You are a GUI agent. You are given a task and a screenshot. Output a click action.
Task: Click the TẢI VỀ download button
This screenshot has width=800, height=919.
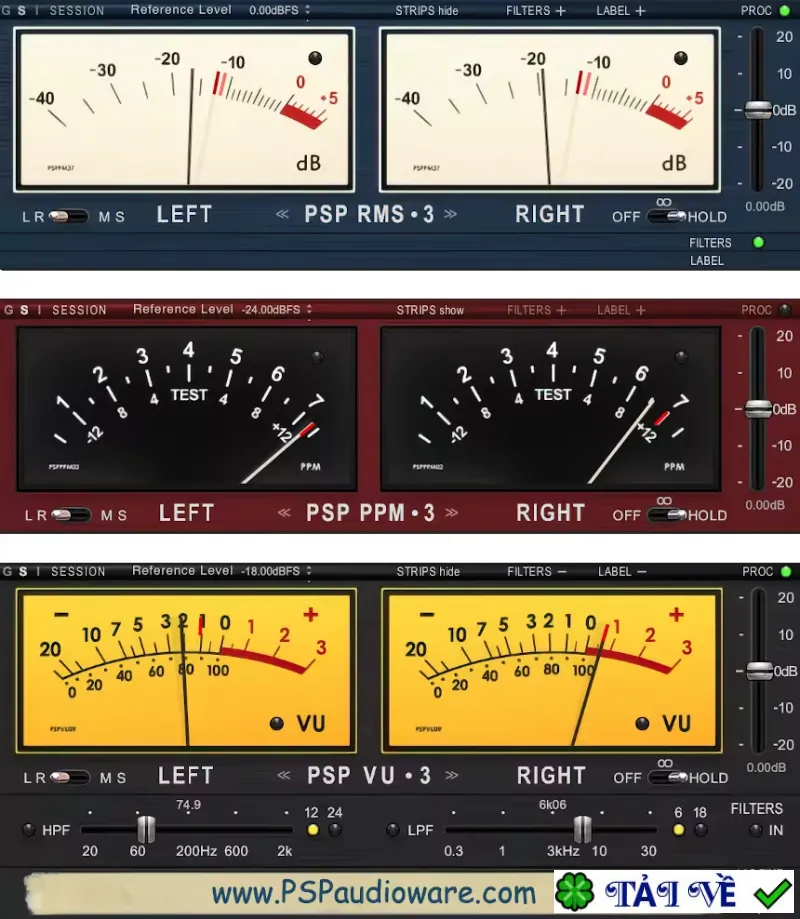click(674, 892)
